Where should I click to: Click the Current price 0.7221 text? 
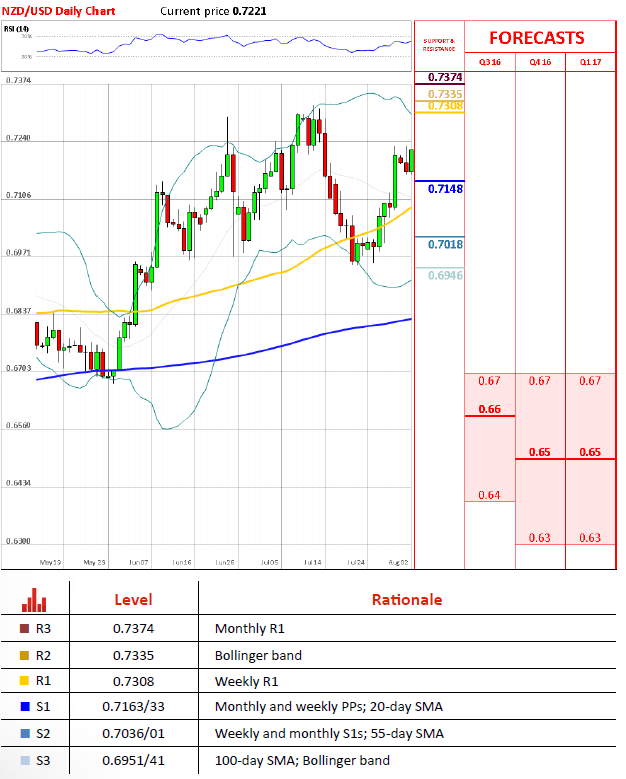click(213, 11)
